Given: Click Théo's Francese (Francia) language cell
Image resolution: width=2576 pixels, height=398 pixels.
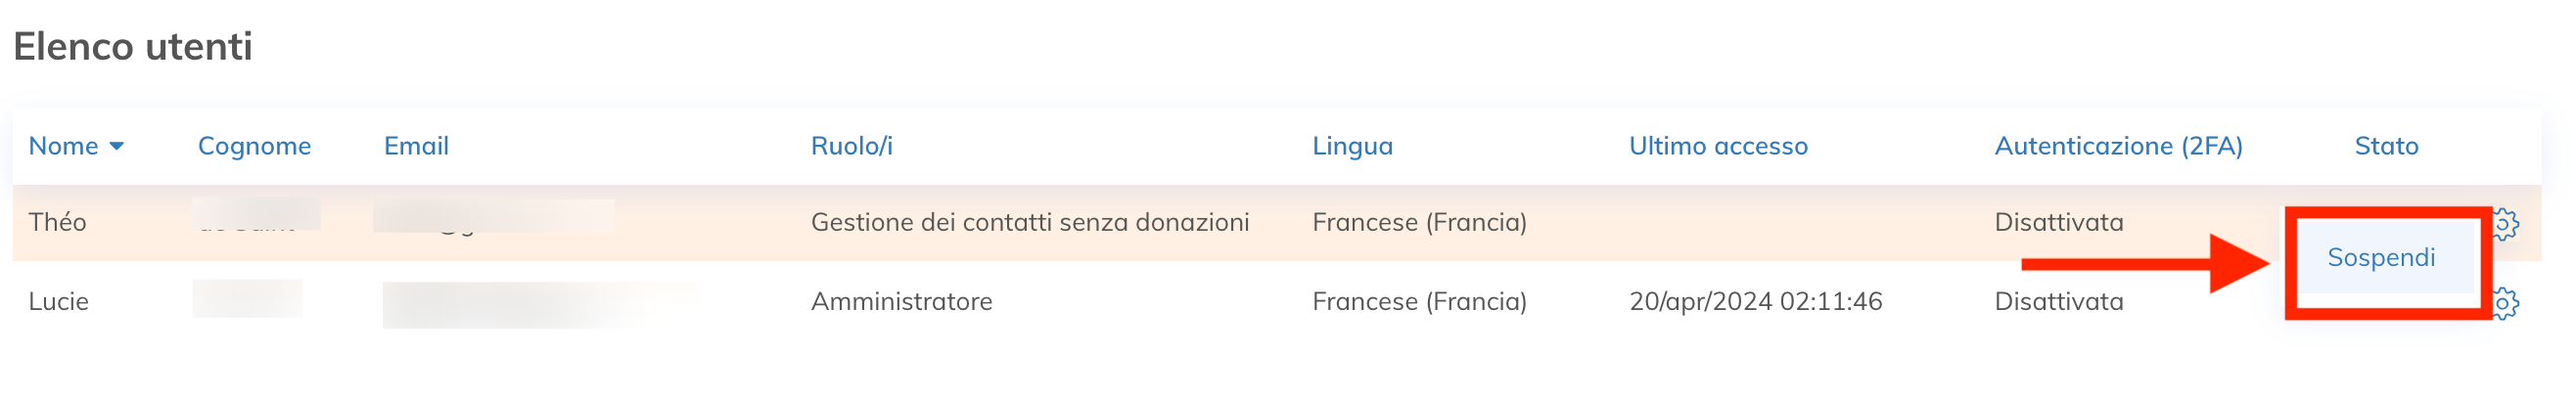Looking at the screenshot, I should (x=1419, y=222).
